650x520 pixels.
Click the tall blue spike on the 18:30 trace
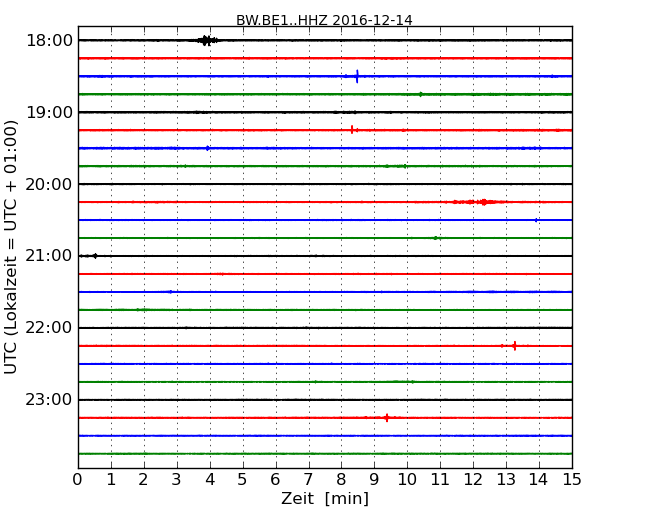point(357,76)
